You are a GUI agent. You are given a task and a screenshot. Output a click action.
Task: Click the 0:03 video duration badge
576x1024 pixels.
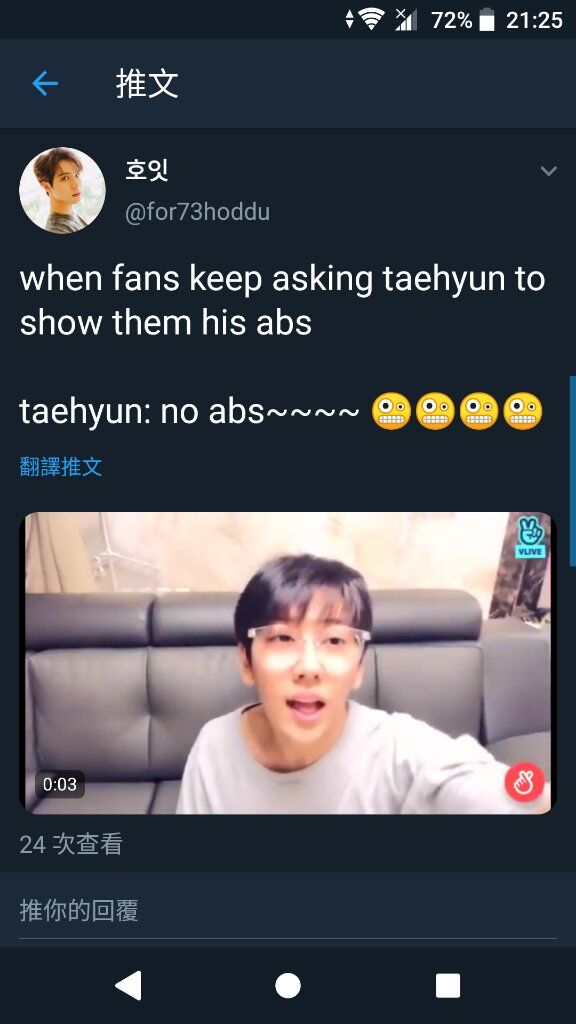(x=59, y=784)
